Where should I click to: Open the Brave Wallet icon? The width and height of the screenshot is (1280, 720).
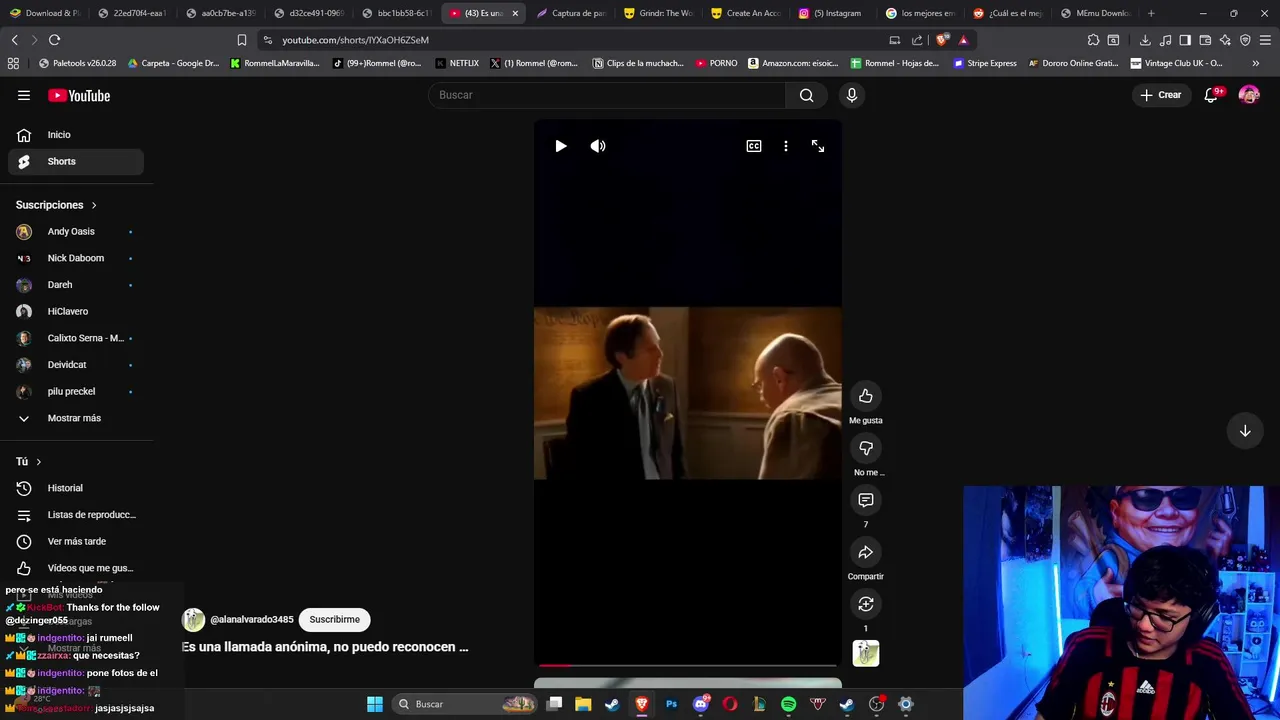pos(1205,40)
